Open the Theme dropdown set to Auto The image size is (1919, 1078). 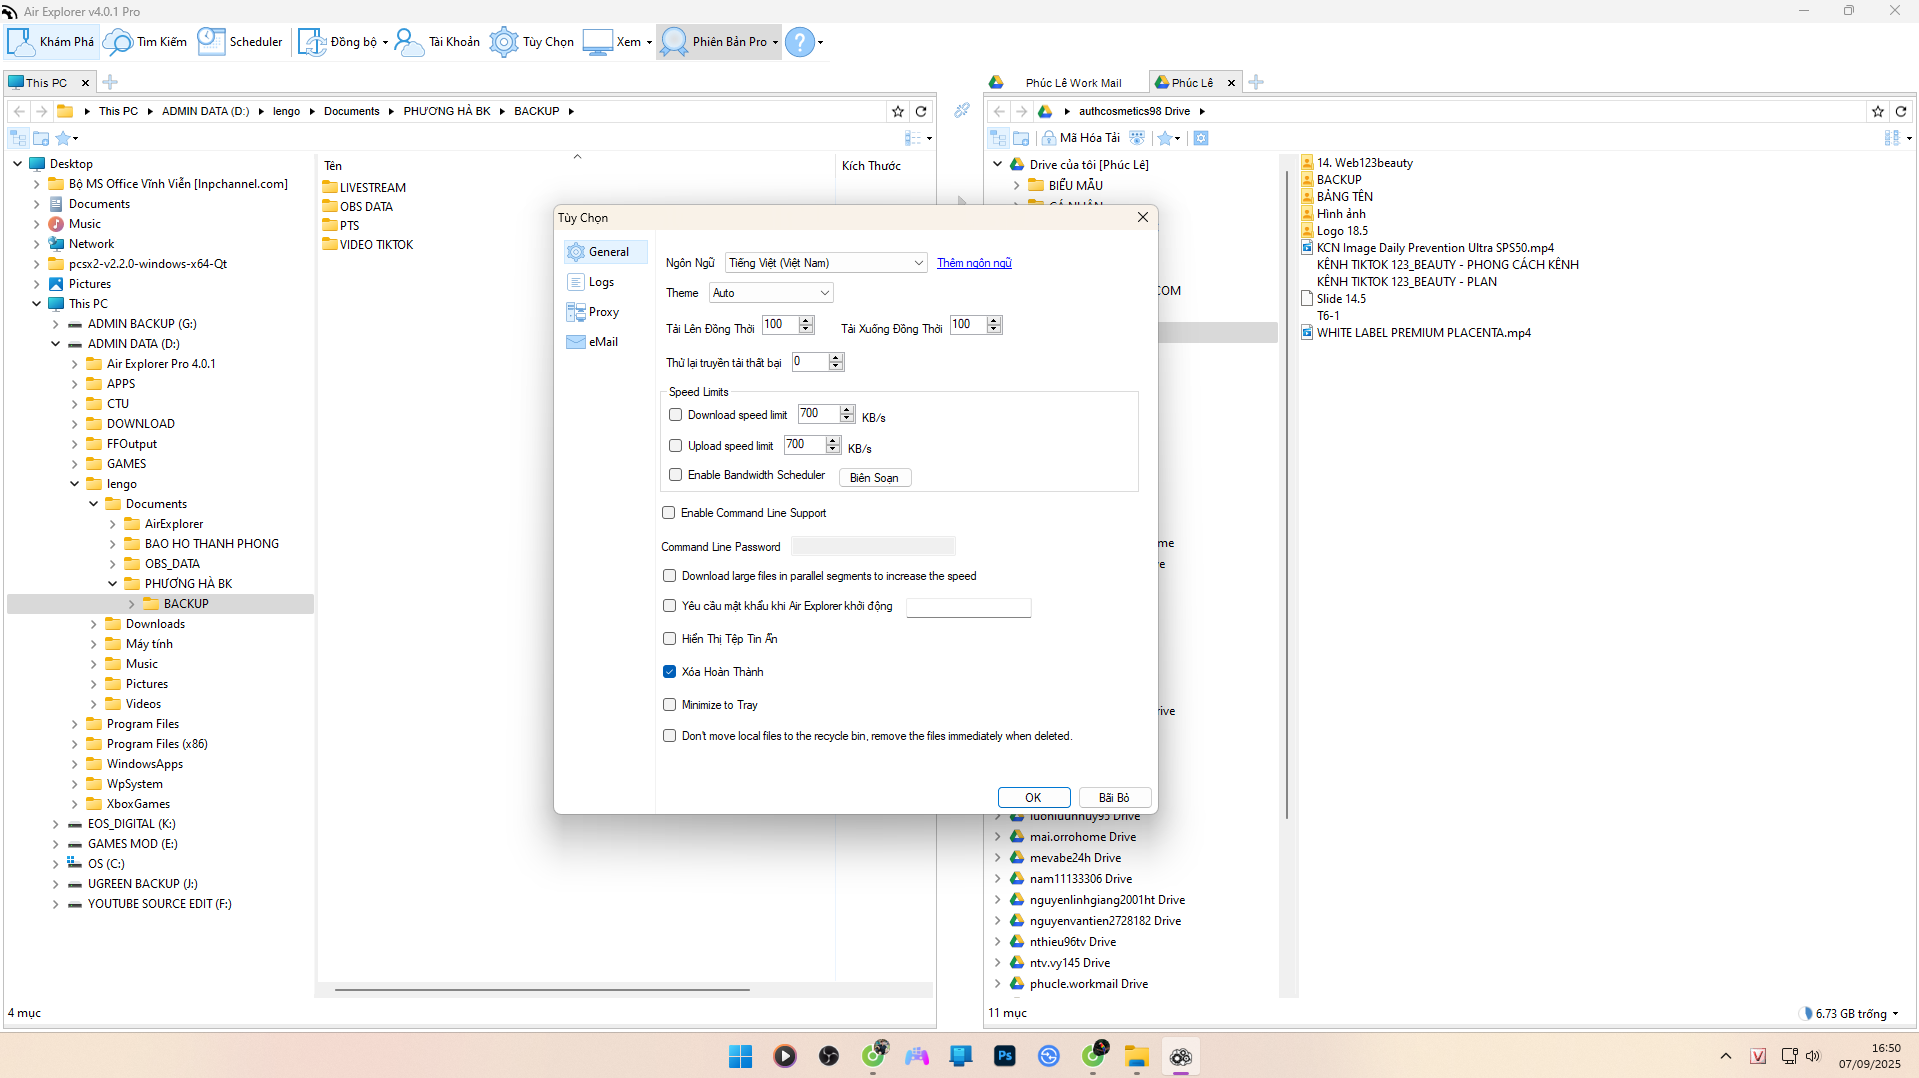point(771,293)
